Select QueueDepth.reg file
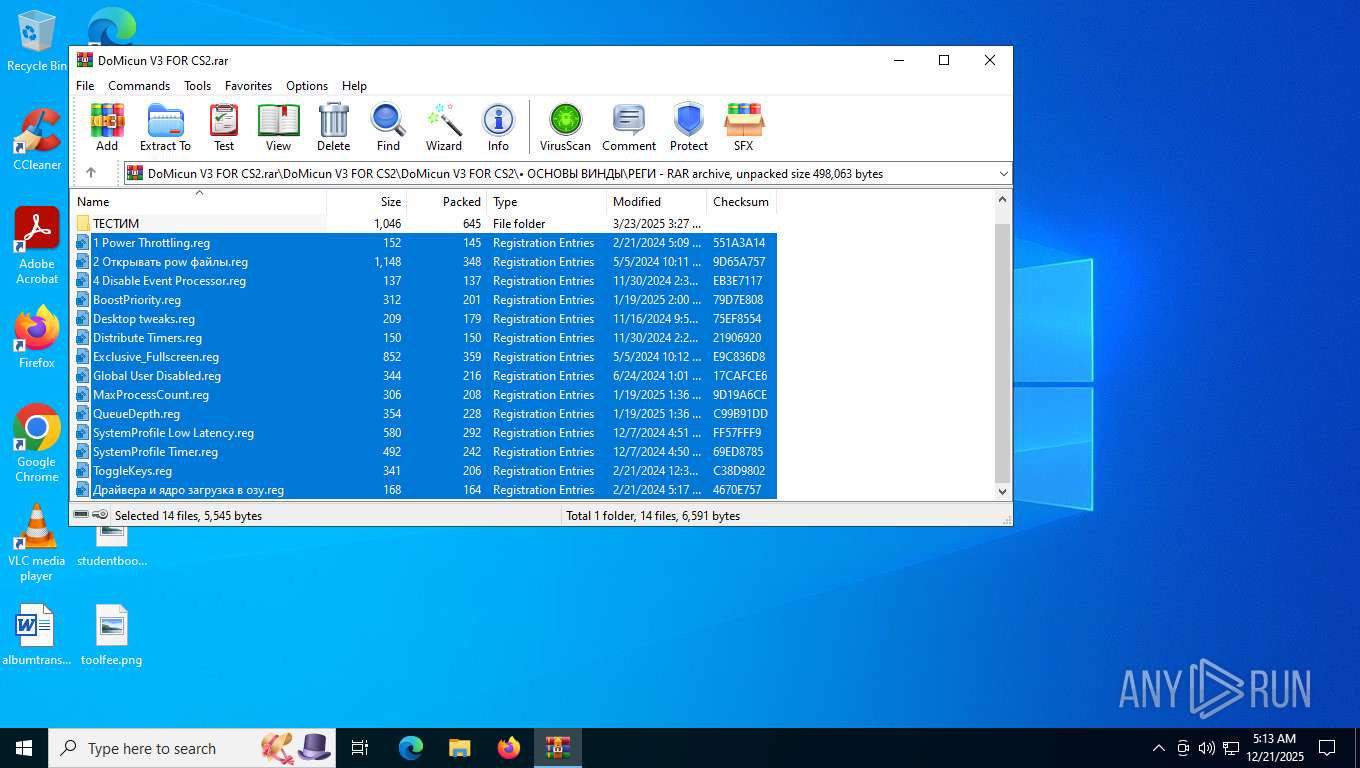This screenshot has height=768, width=1360. point(136,413)
